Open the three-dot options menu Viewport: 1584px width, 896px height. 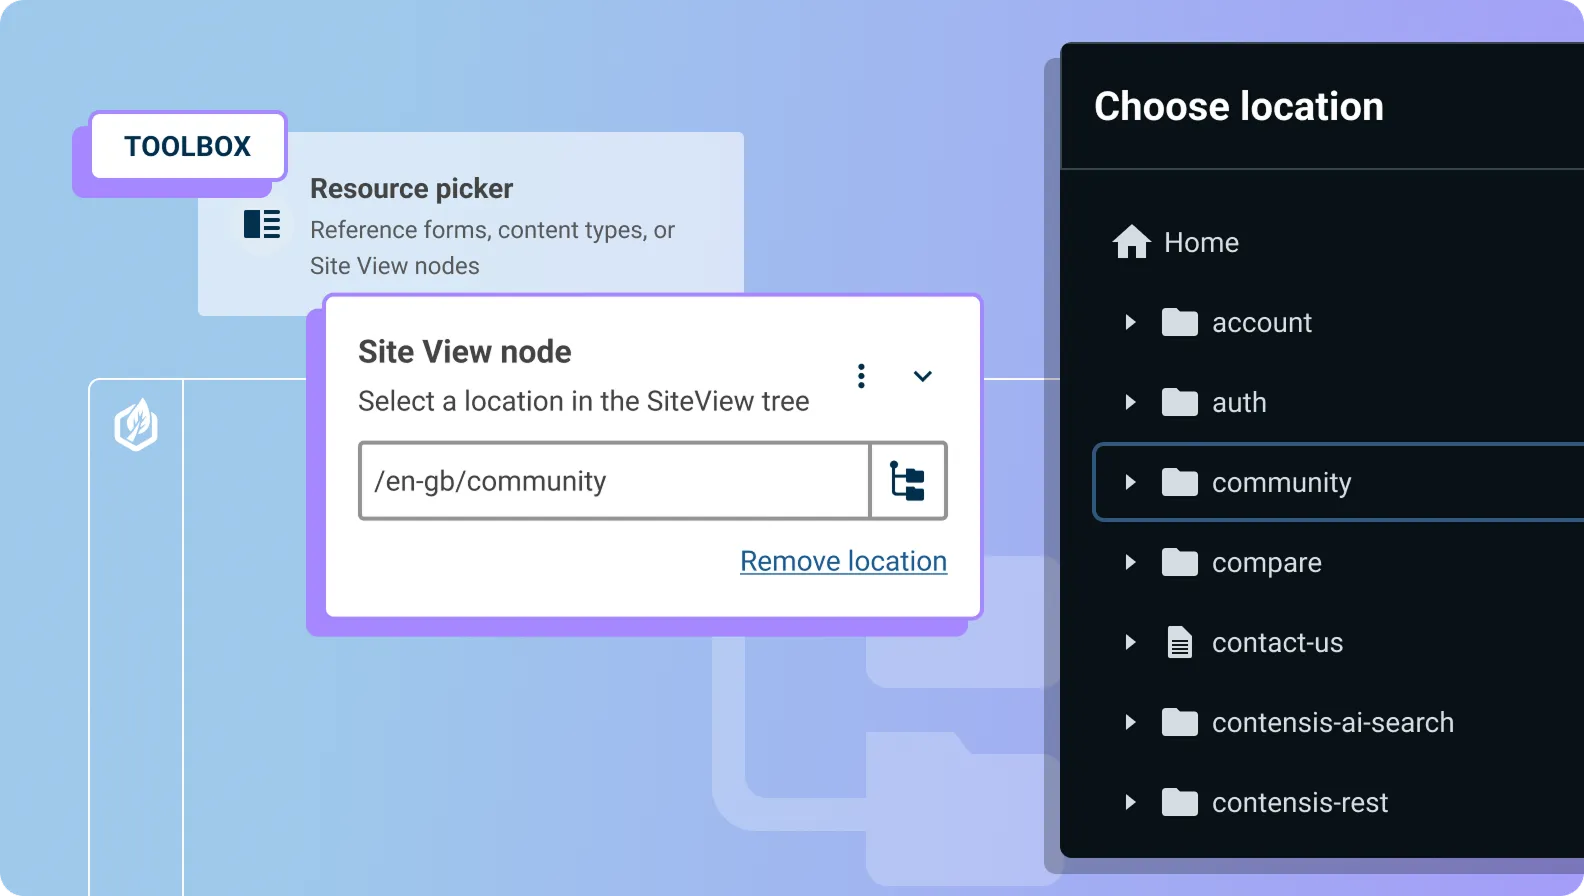pyautogui.click(x=861, y=376)
